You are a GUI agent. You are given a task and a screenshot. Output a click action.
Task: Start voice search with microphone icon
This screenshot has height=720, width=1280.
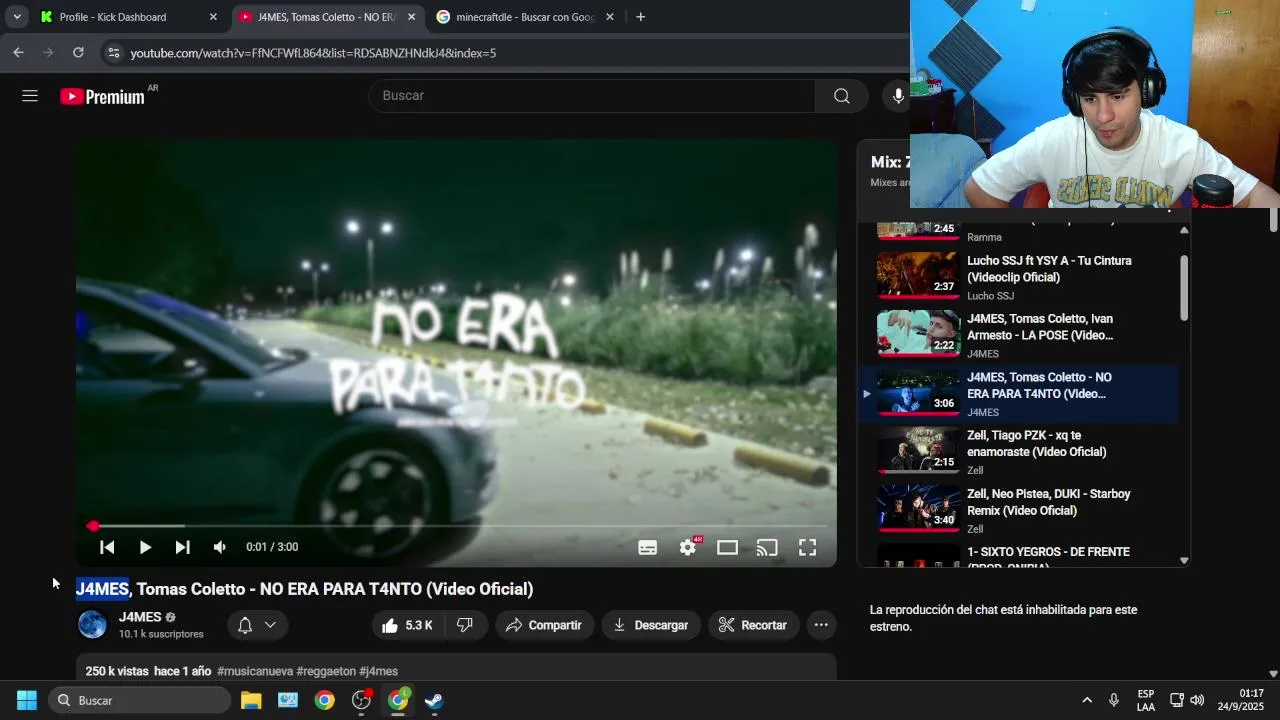point(898,96)
